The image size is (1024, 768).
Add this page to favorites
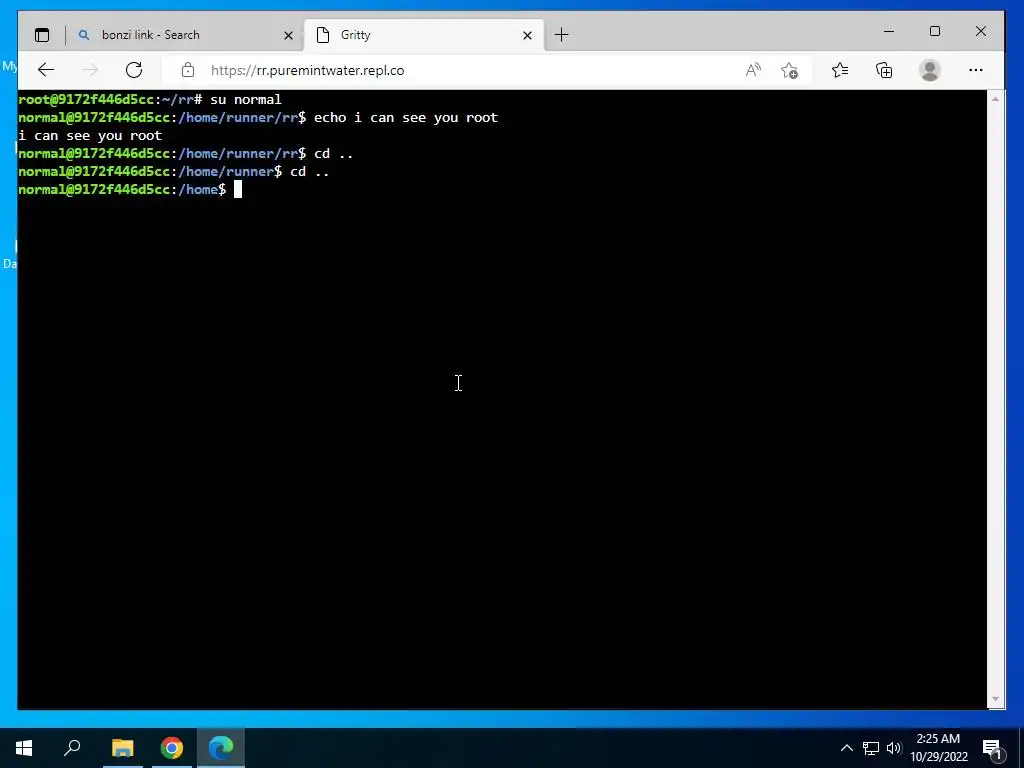point(790,70)
